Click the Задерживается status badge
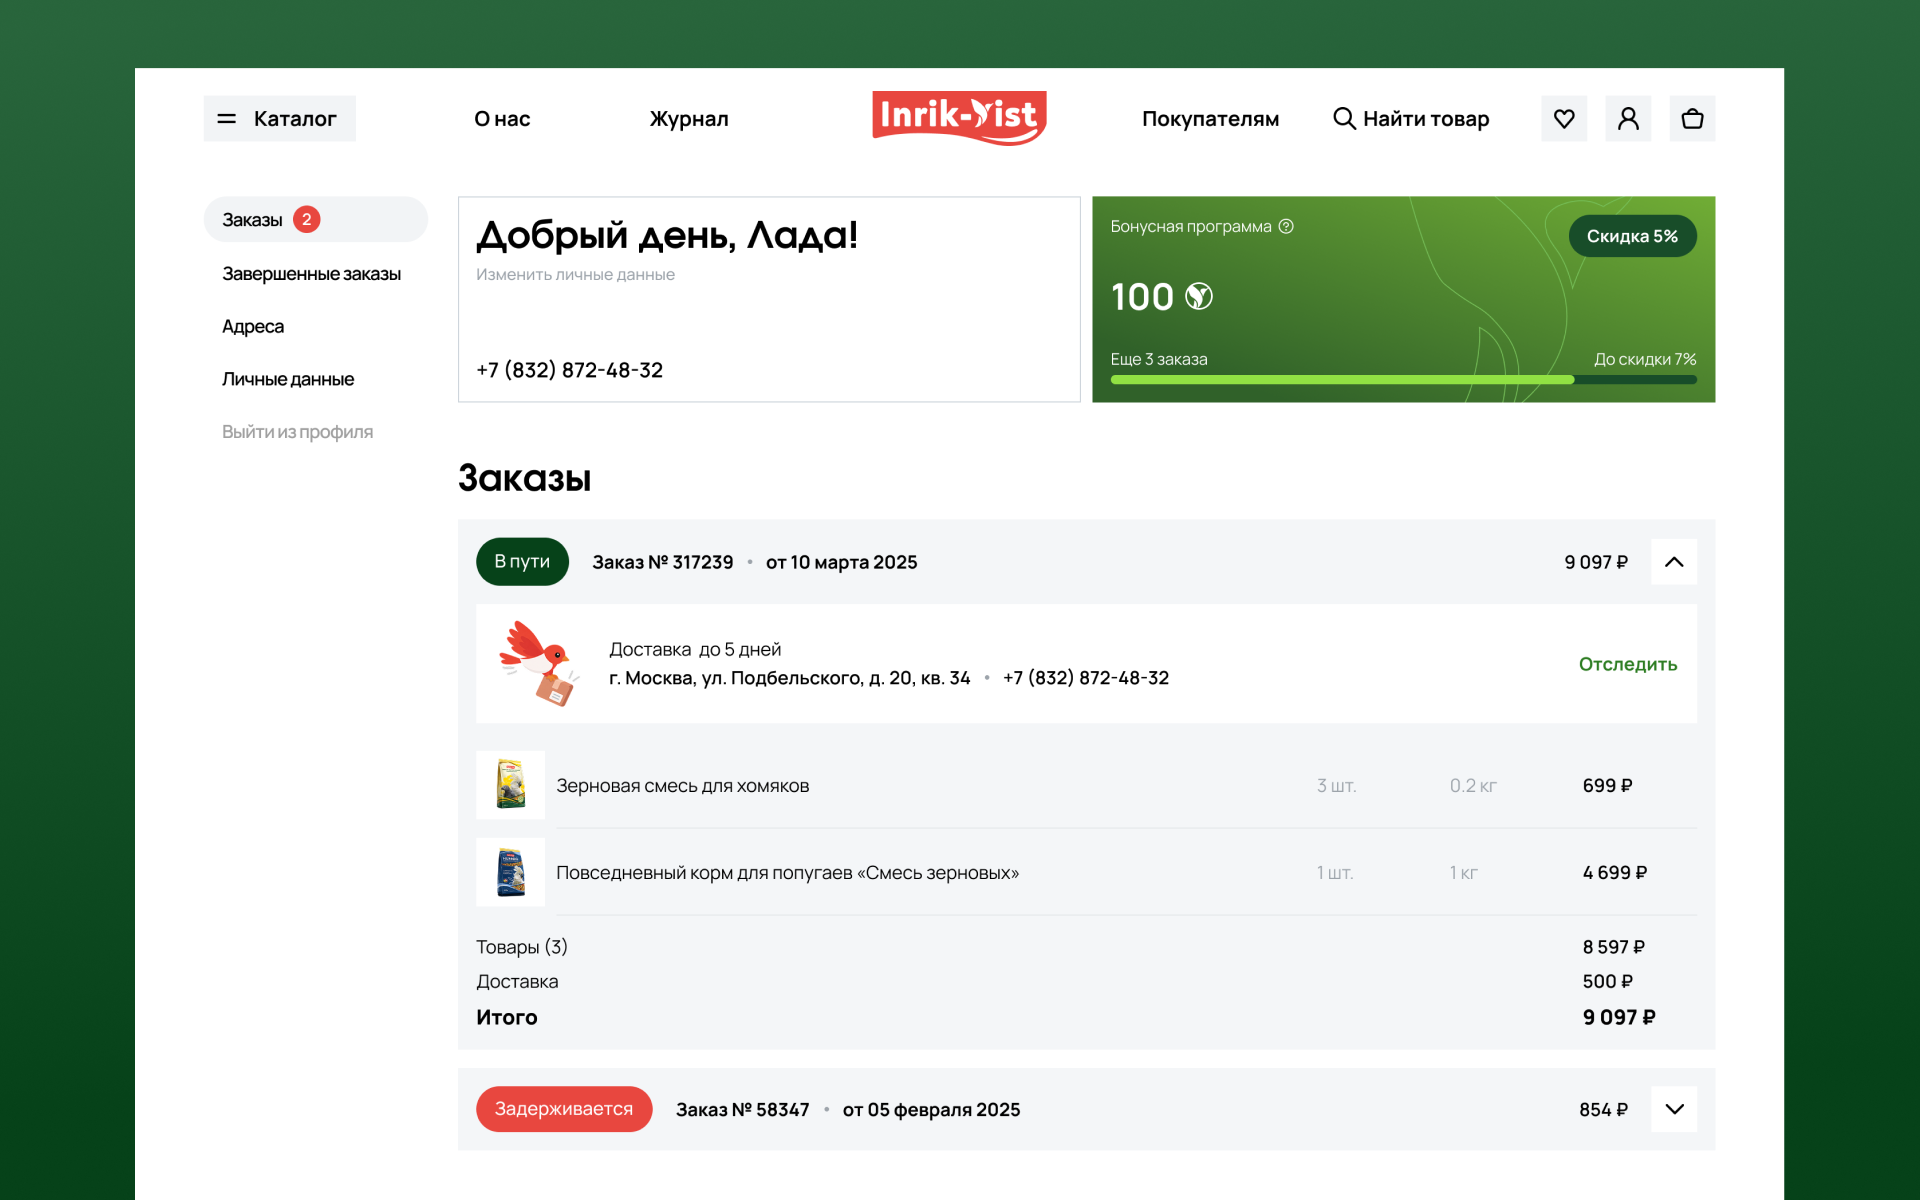The width and height of the screenshot is (1920, 1200). click(564, 1109)
